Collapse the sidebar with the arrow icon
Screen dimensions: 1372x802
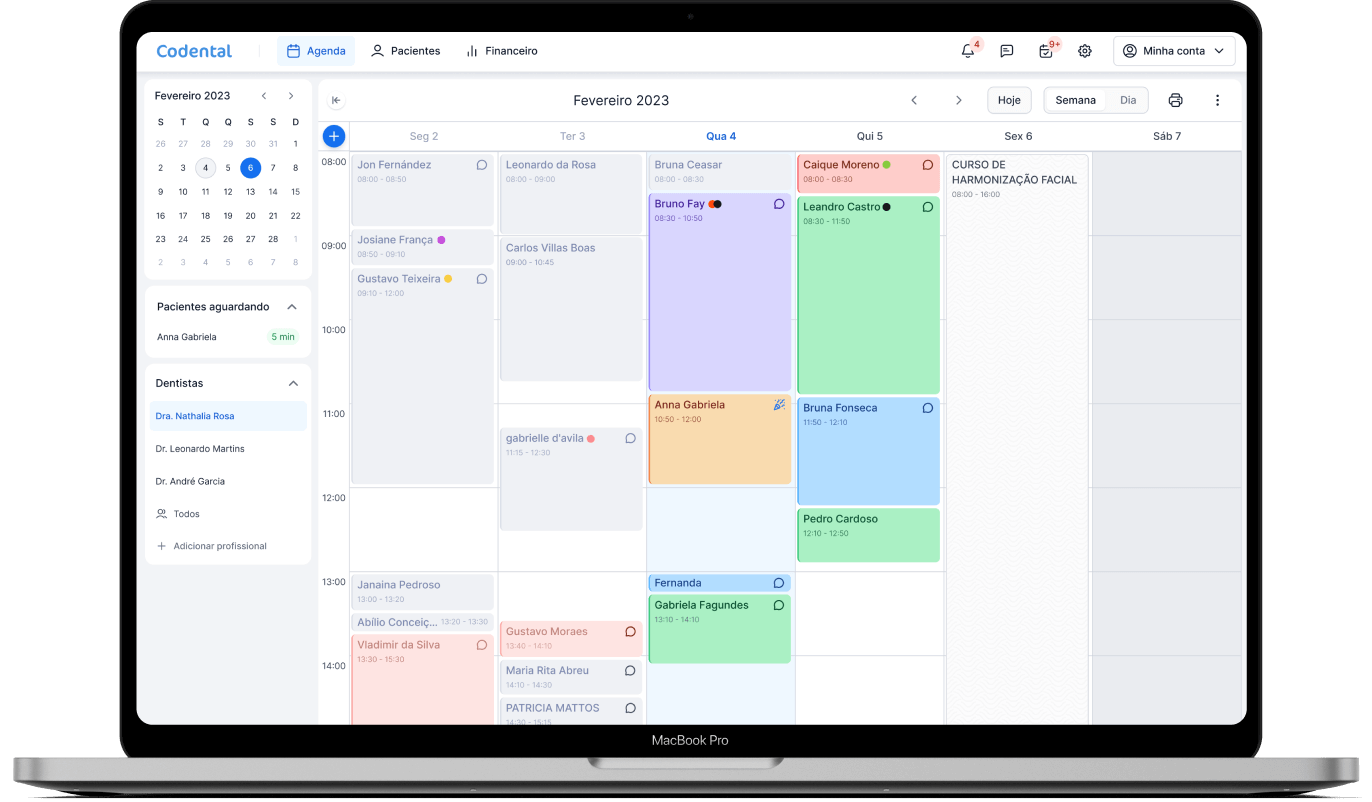[x=336, y=100]
